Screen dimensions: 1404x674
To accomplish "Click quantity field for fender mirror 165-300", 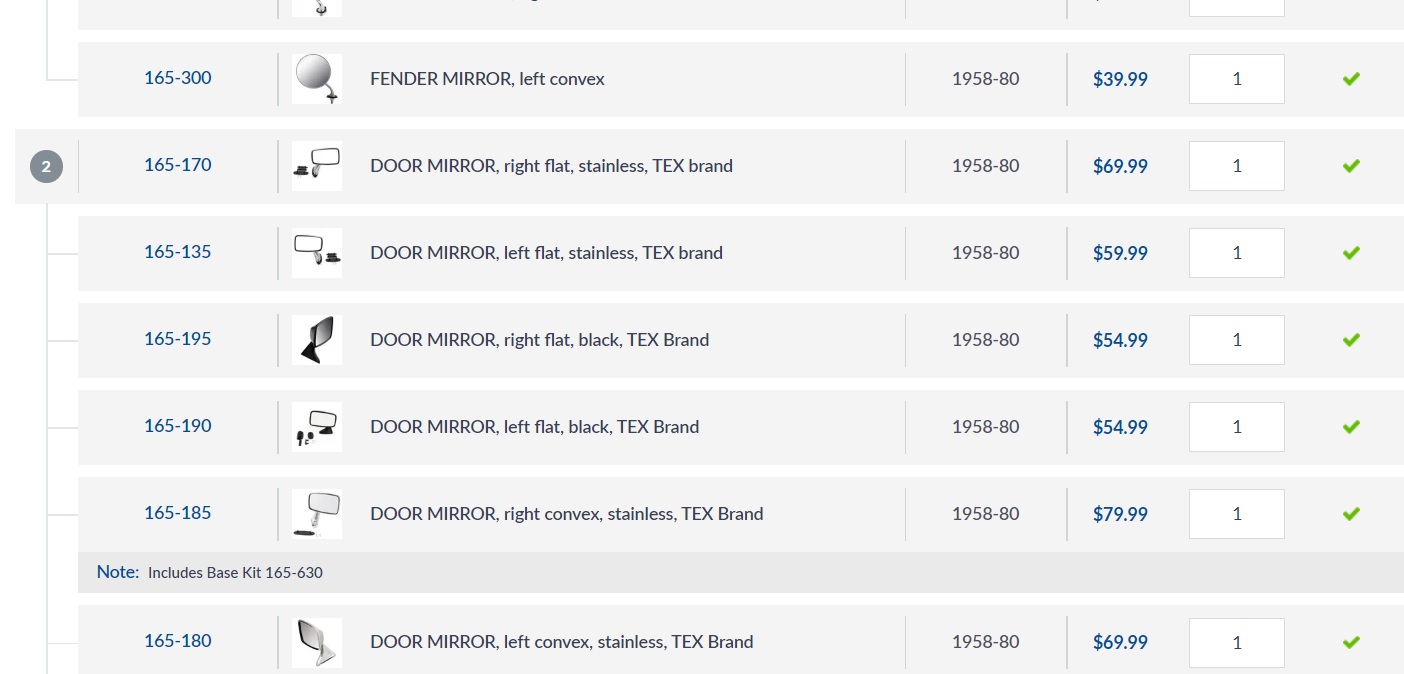I will (1237, 79).
